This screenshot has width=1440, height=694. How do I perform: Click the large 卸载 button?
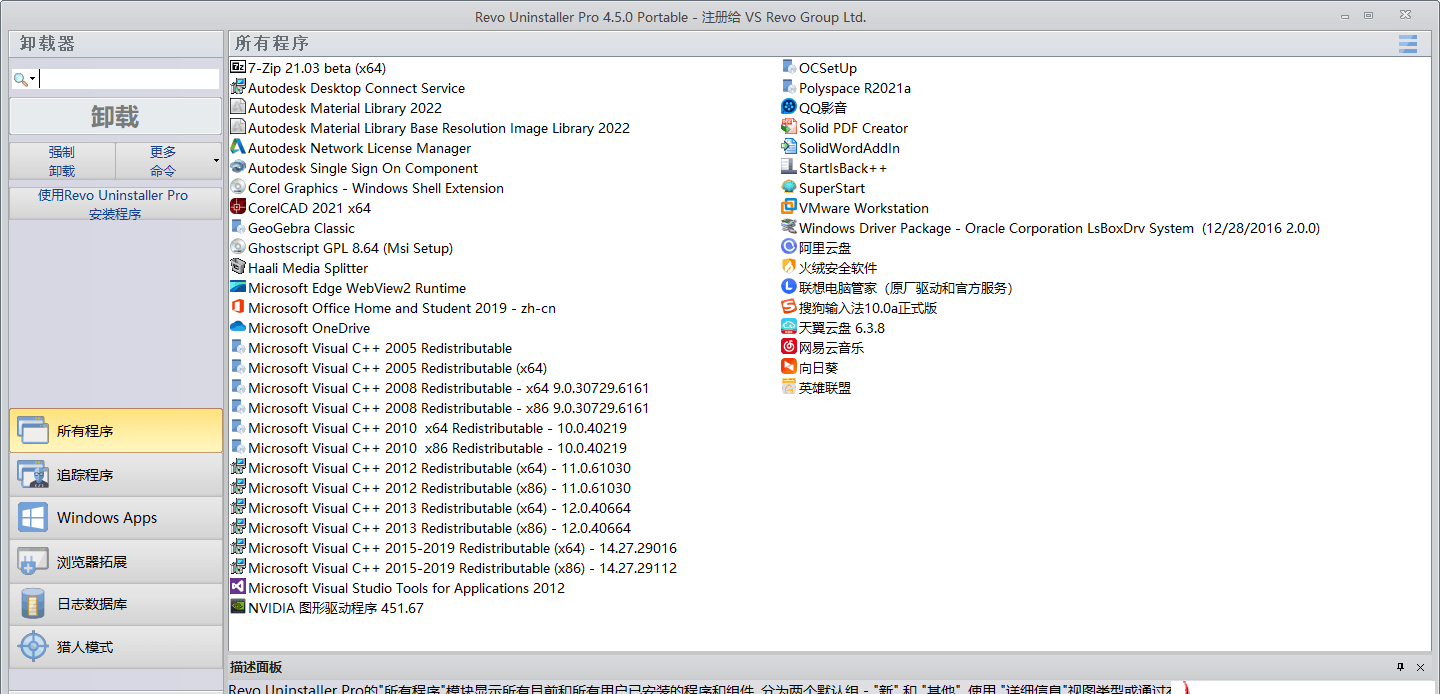click(116, 116)
